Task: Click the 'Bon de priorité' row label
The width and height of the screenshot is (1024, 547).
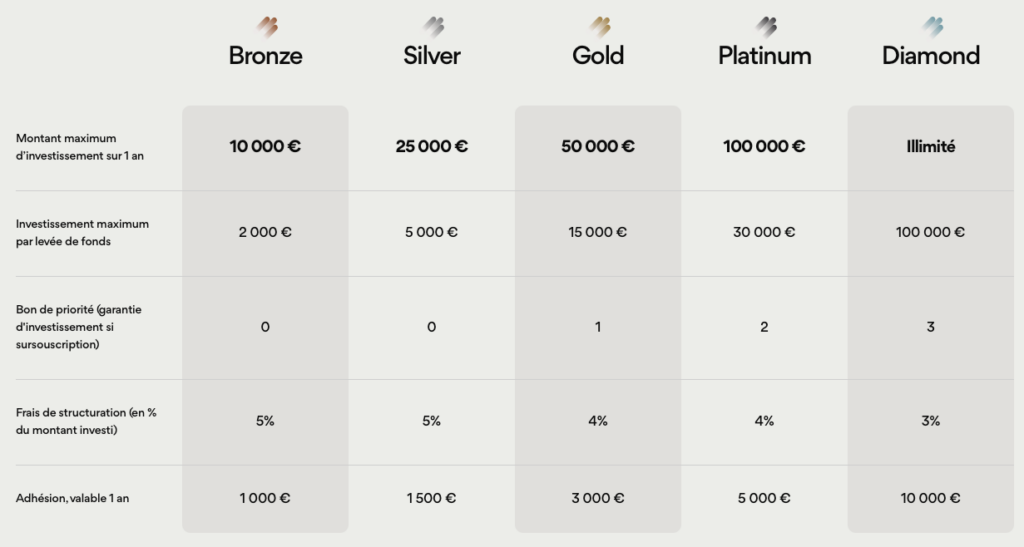Action: tap(78, 327)
